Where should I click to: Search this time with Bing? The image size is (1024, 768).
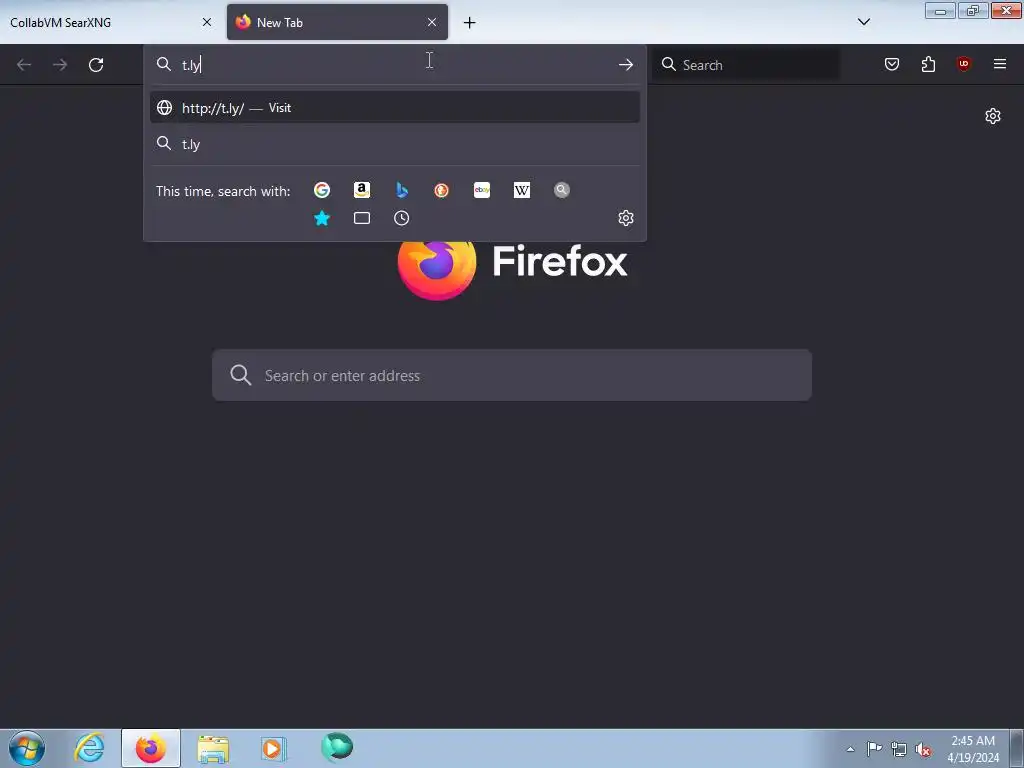point(402,190)
